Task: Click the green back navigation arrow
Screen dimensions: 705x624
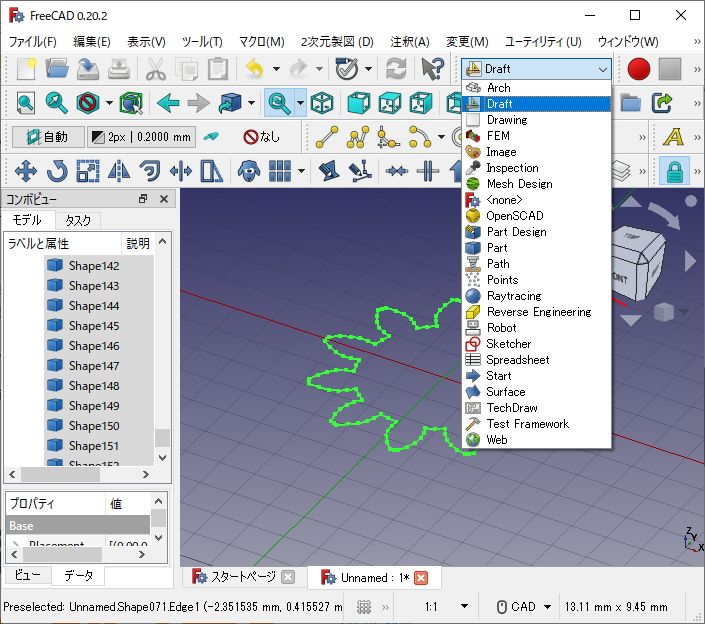Action: point(168,103)
